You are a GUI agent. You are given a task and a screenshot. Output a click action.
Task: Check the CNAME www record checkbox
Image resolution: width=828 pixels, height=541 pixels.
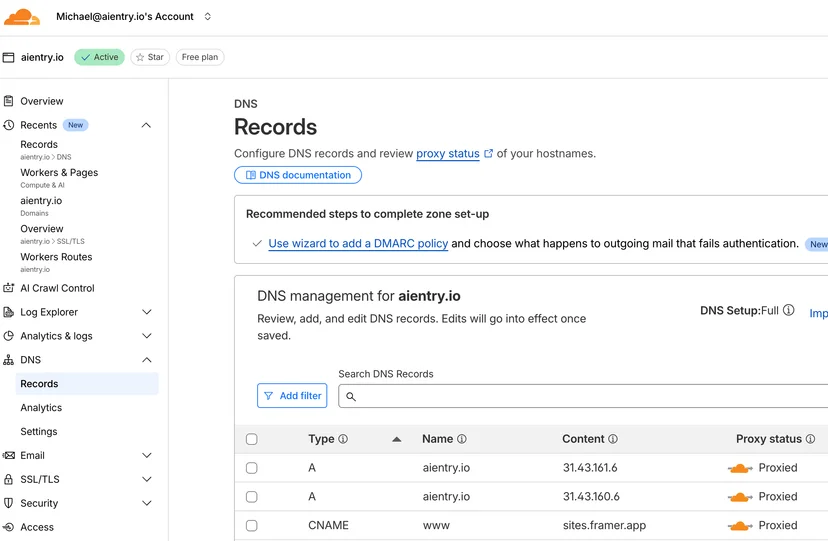pyautogui.click(x=252, y=526)
